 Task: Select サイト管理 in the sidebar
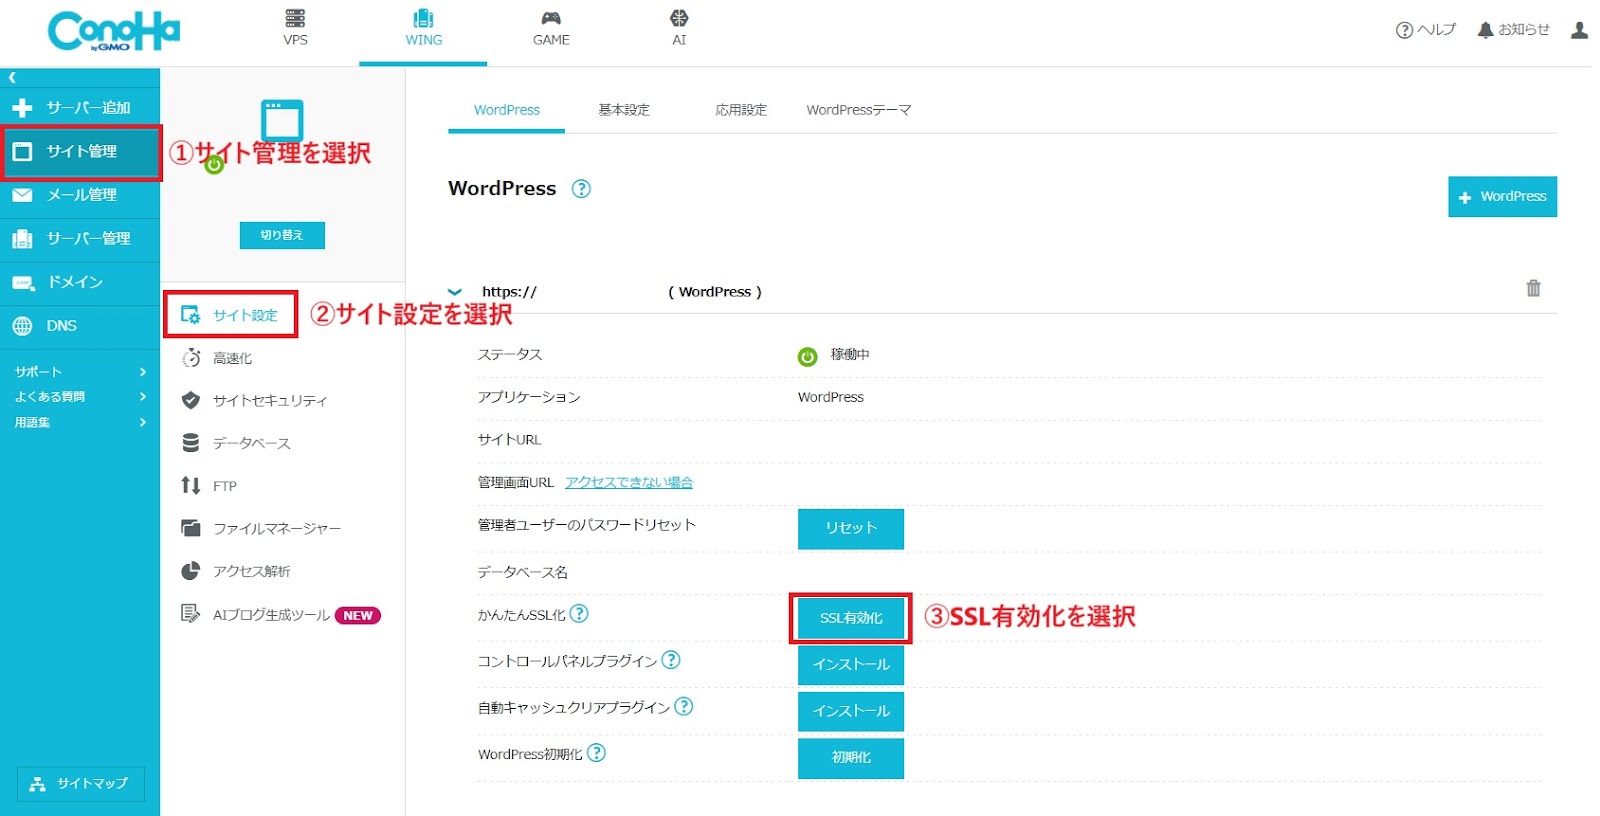(80, 151)
